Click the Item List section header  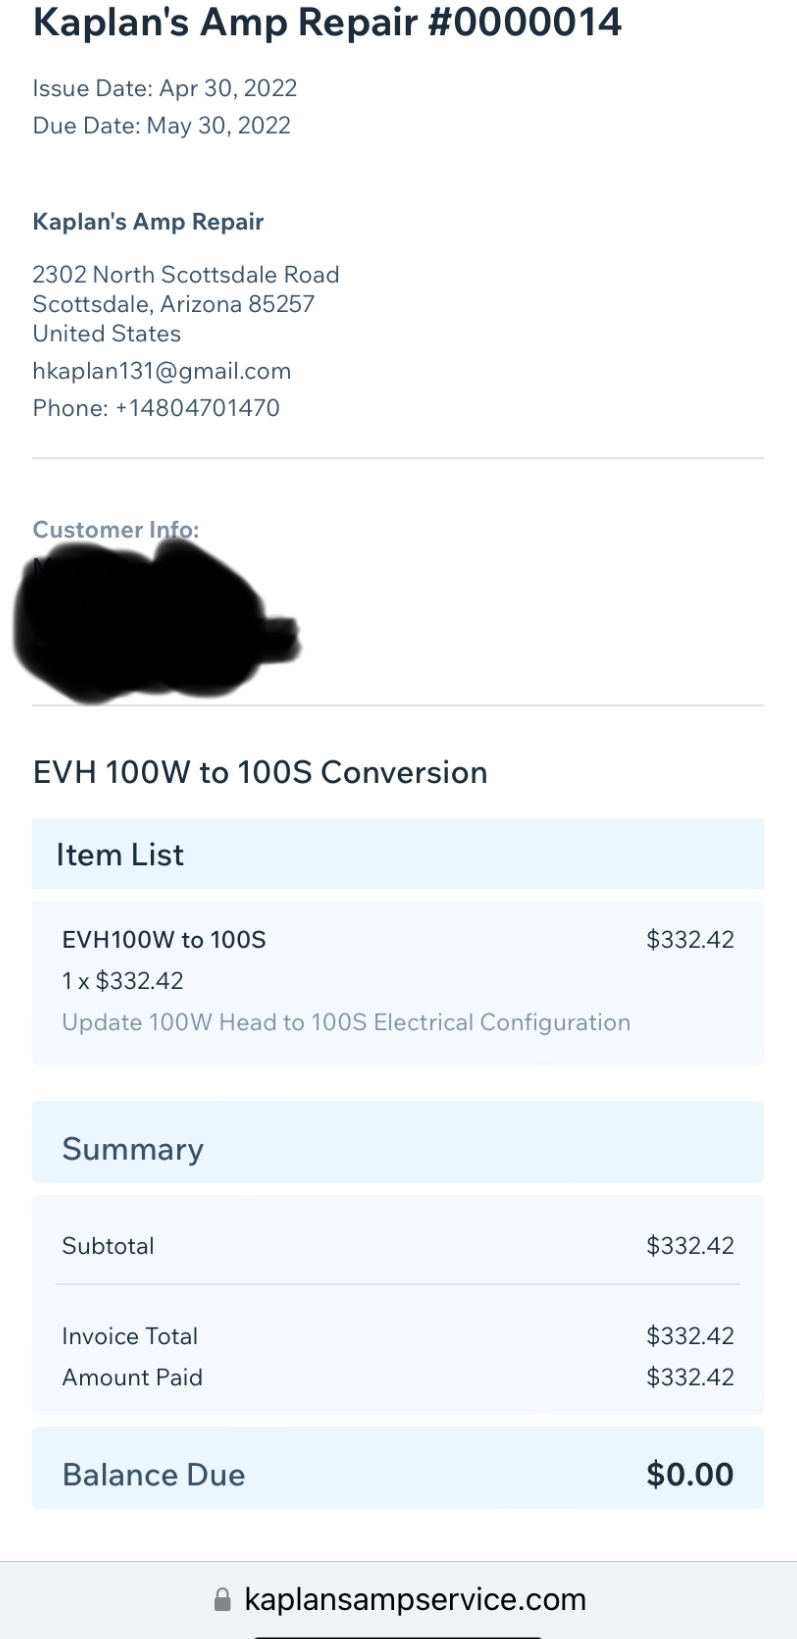click(x=120, y=855)
